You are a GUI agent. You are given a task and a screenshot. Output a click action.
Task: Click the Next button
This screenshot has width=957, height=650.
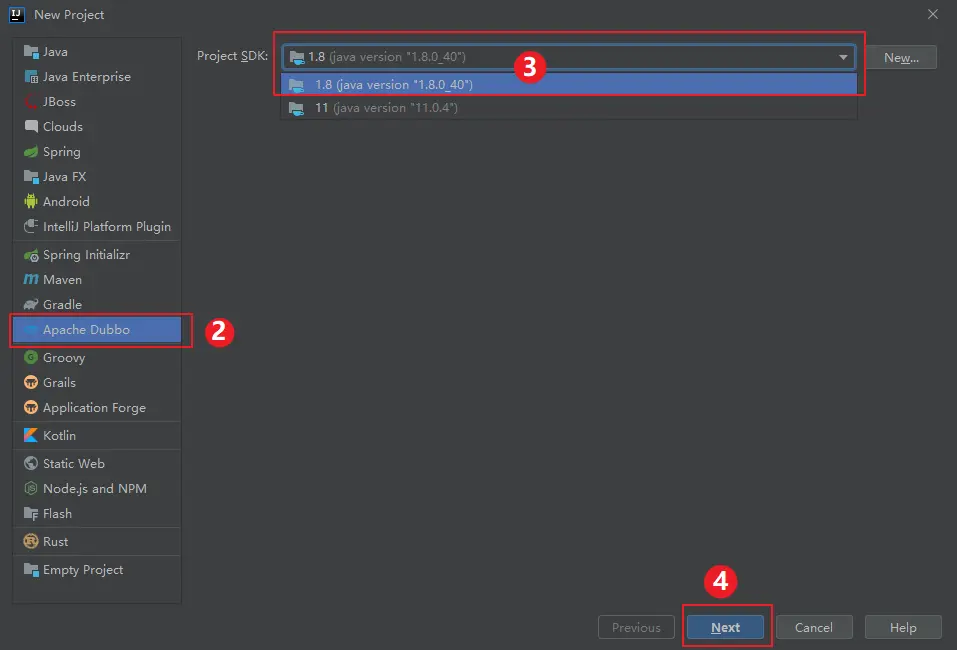725,627
